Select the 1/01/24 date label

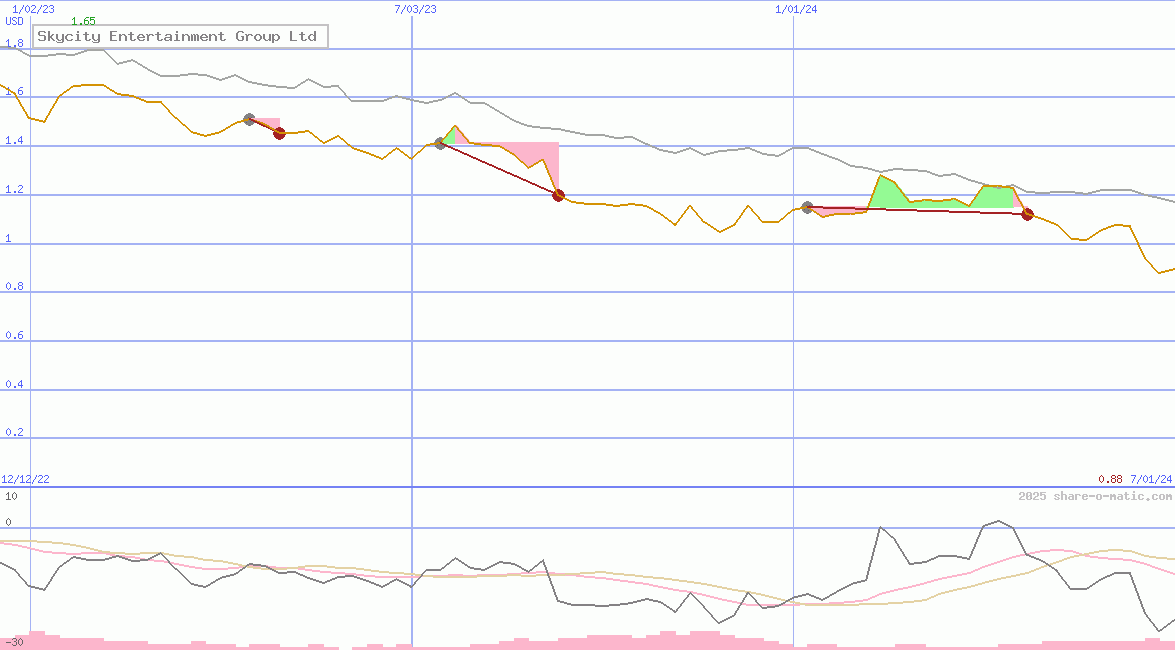pyautogui.click(x=796, y=9)
